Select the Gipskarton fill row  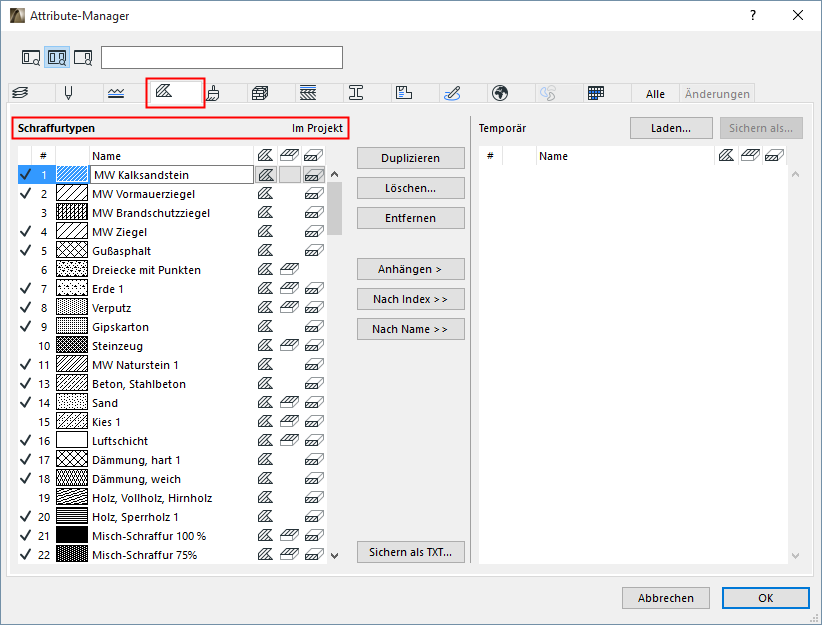pos(172,327)
